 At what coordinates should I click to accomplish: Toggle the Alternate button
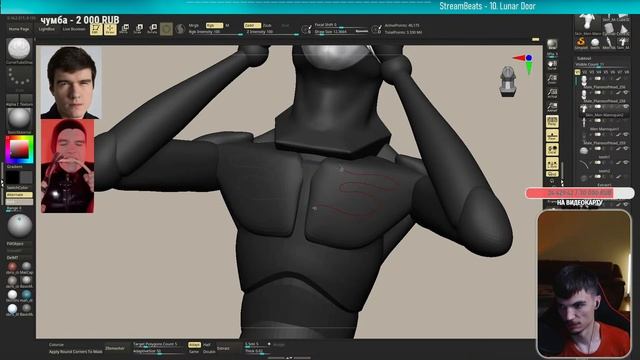[x=19, y=195]
